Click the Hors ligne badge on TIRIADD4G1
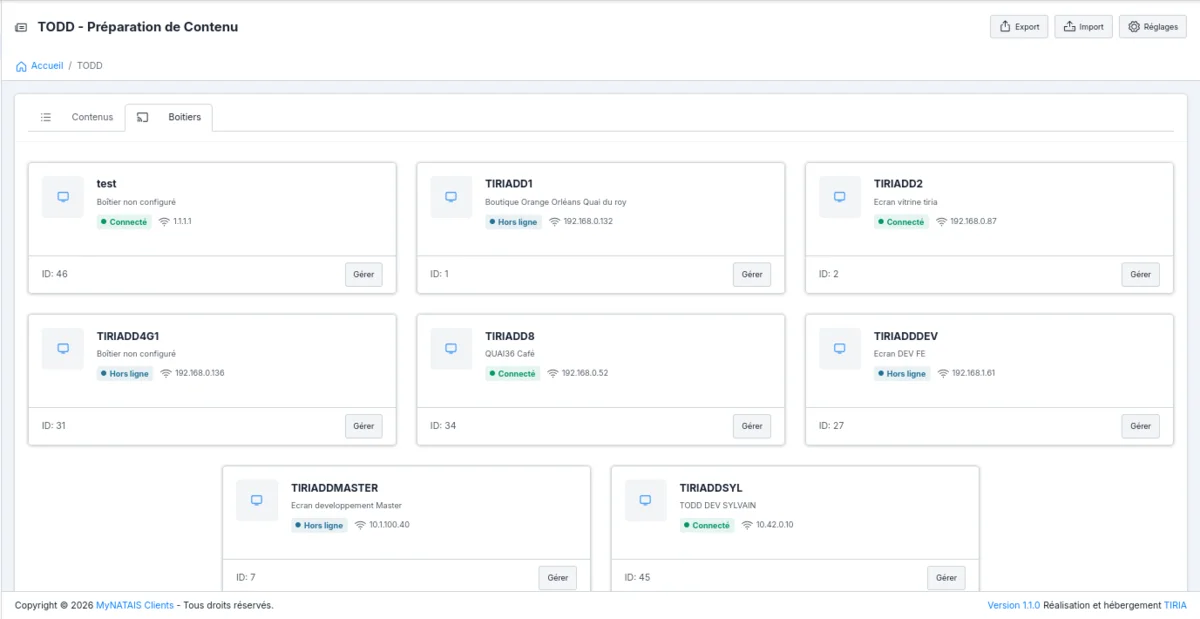Image resolution: width=1200 pixels, height=619 pixels. (x=125, y=374)
